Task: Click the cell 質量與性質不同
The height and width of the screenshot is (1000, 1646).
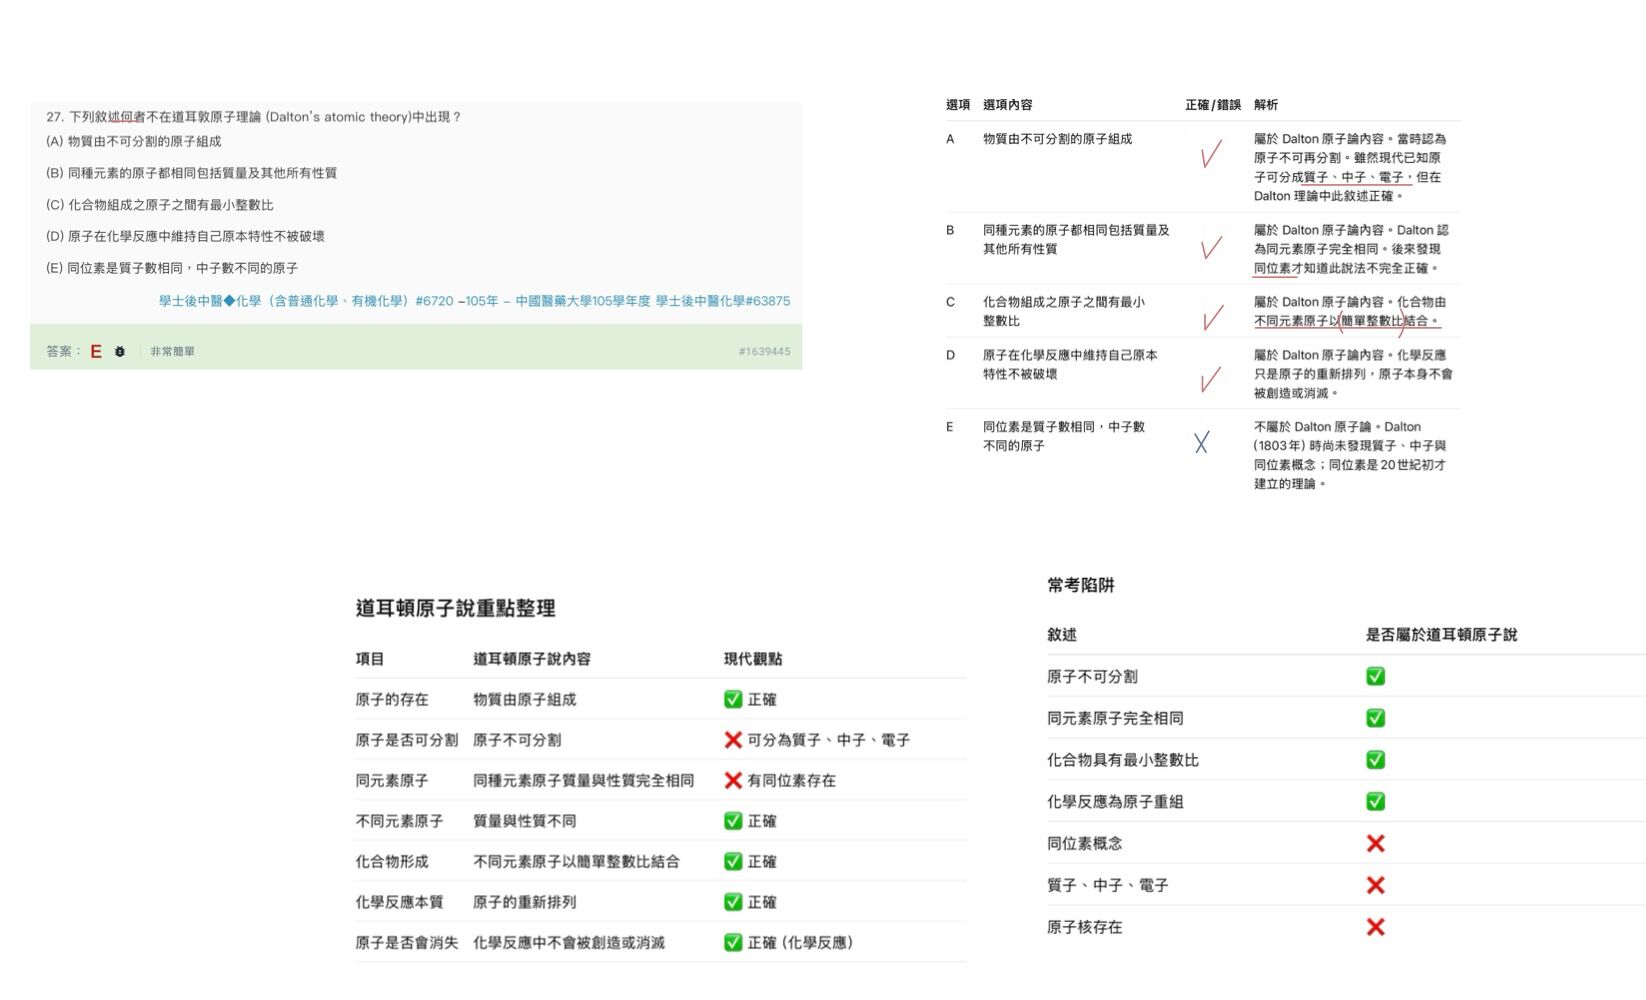Action: (524, 821)
